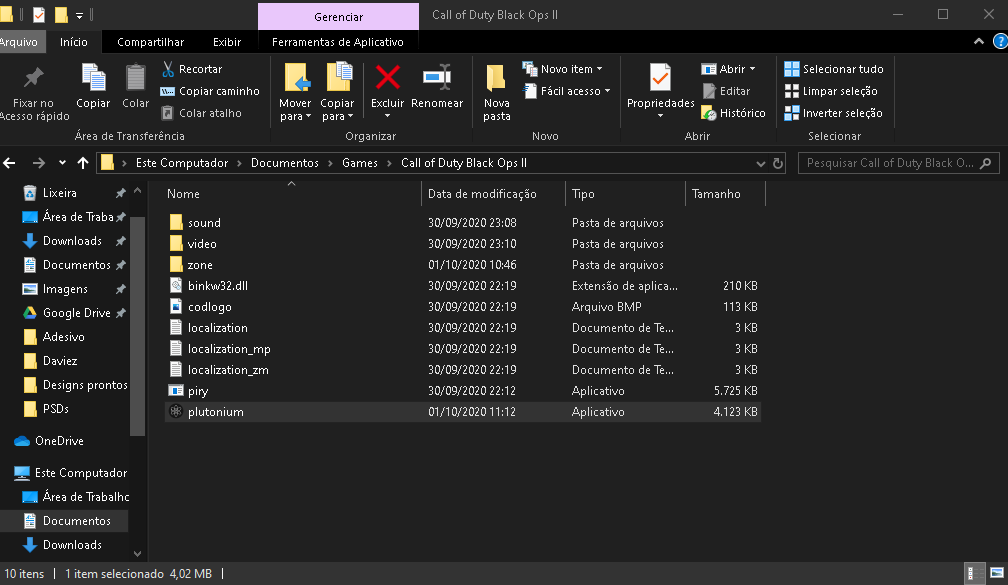Screen dimensions: 1008x585
Task: Refresh the folder view
Action: [778, 163]
